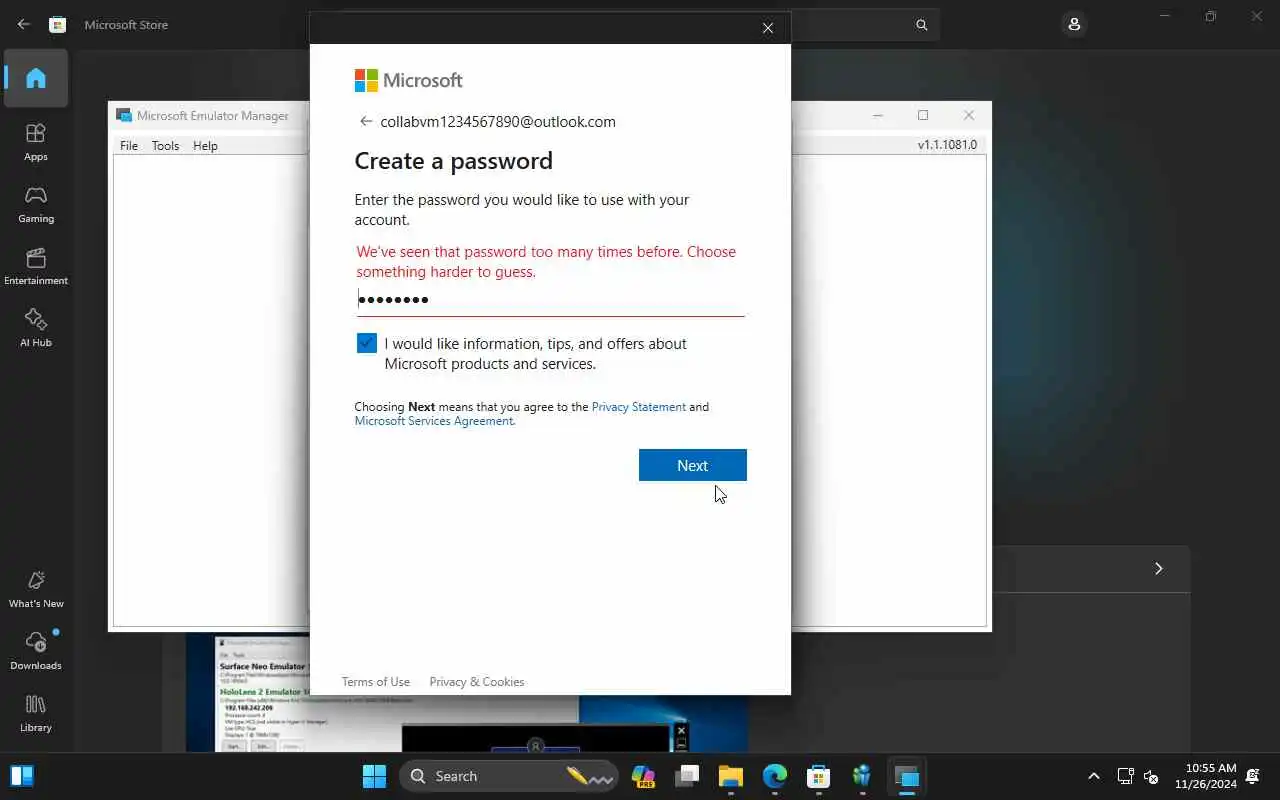Uncheck the information, tips, and offers checkbox
The width and height of the screenshot is (1280, 800).
367,343
